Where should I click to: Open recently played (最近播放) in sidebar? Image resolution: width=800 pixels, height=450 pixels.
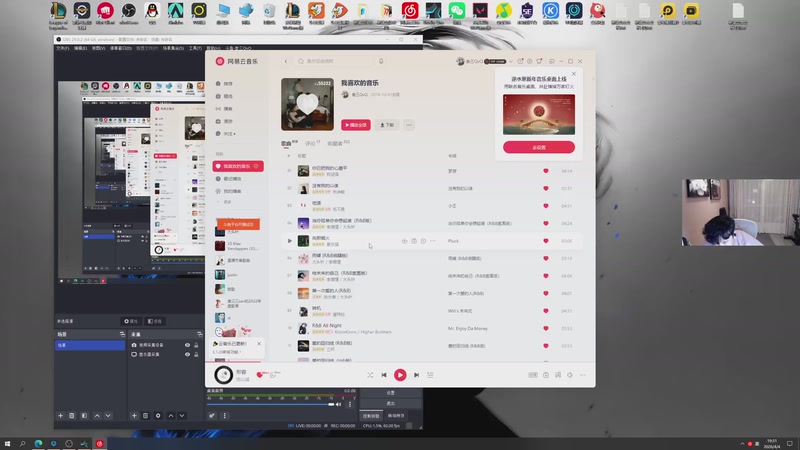point(229,179)
